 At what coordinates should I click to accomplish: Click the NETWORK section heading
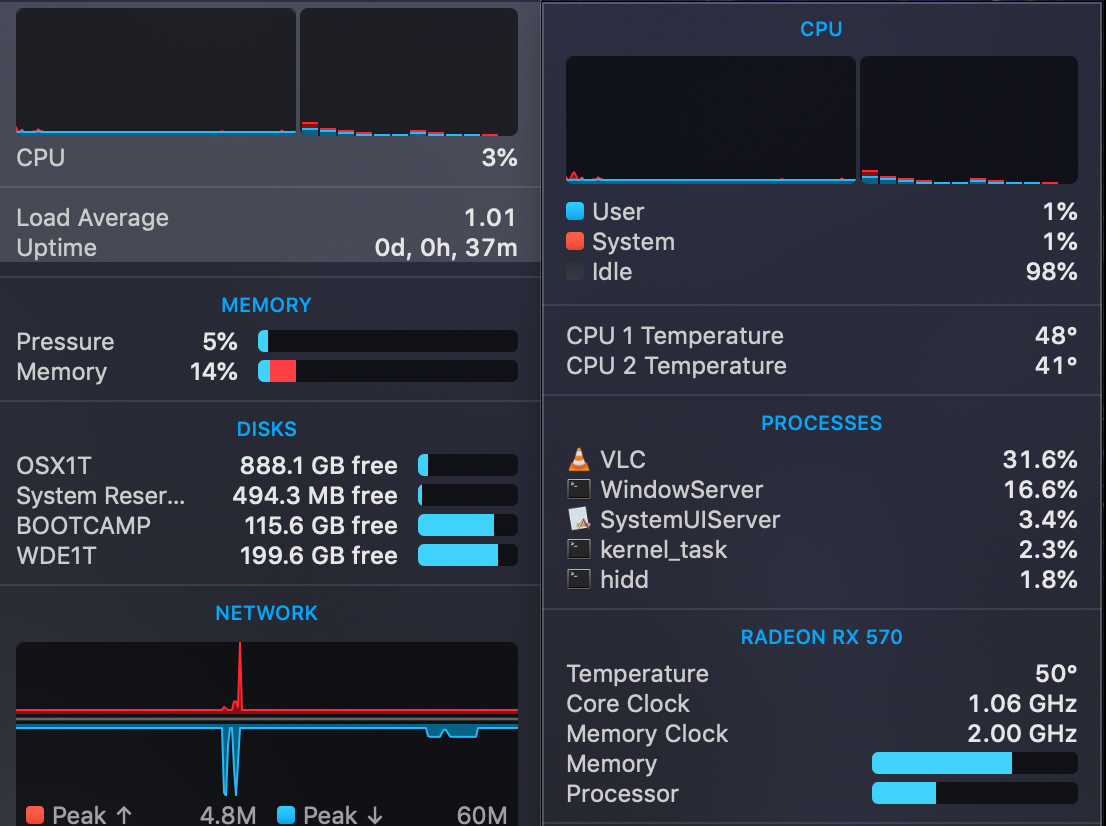point(266,613)
